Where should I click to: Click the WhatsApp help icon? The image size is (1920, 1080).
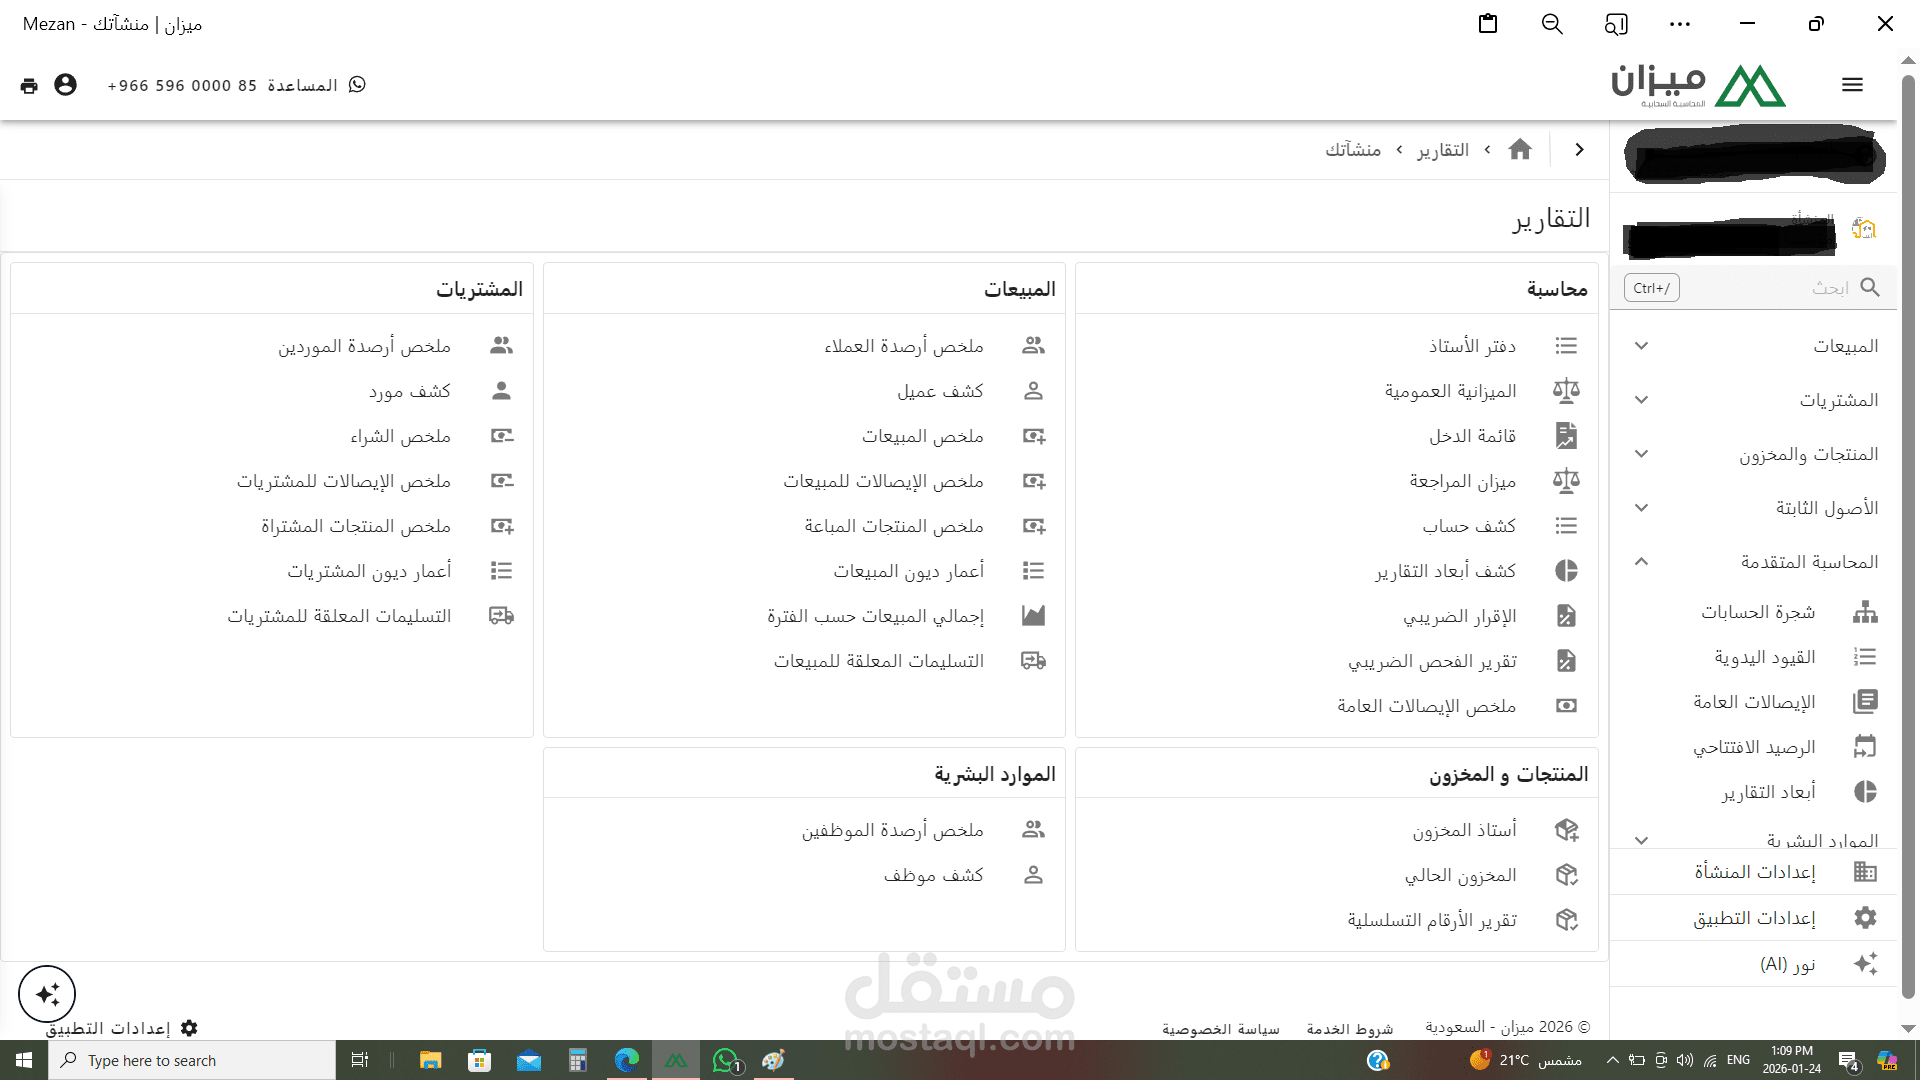pyautogui.click(x=357, y=85)
